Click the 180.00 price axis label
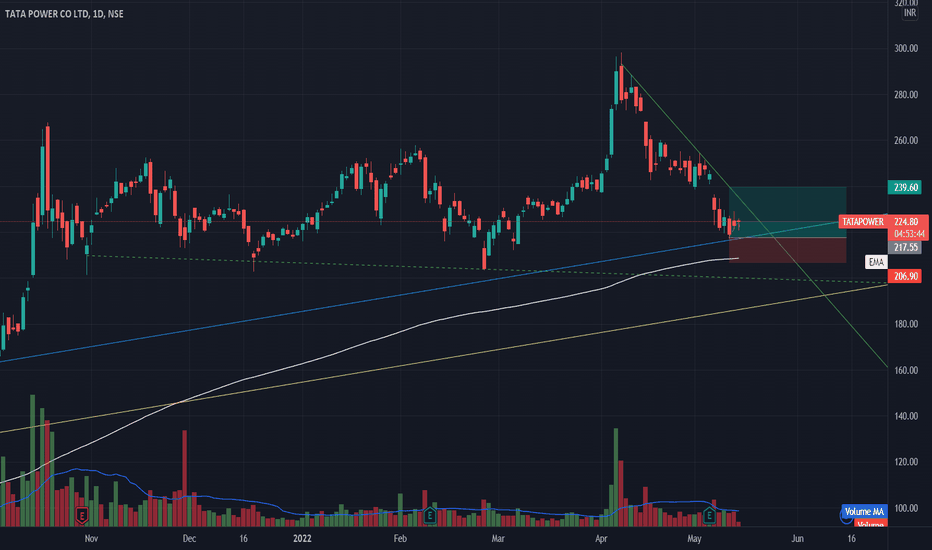Image resolution: width=932 pixels, height=550 pixels. point(906,324)
